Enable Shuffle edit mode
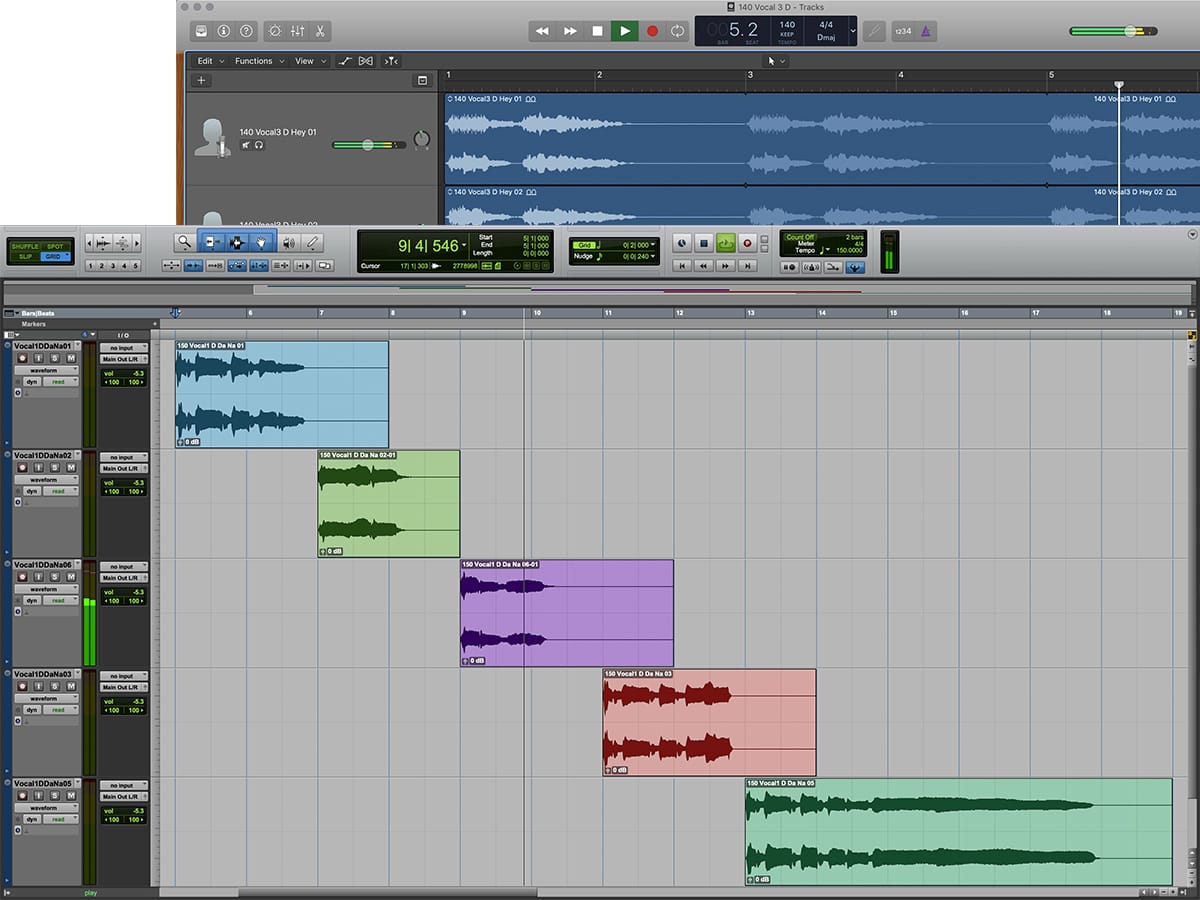1200x900 pixels. [25, 246]
